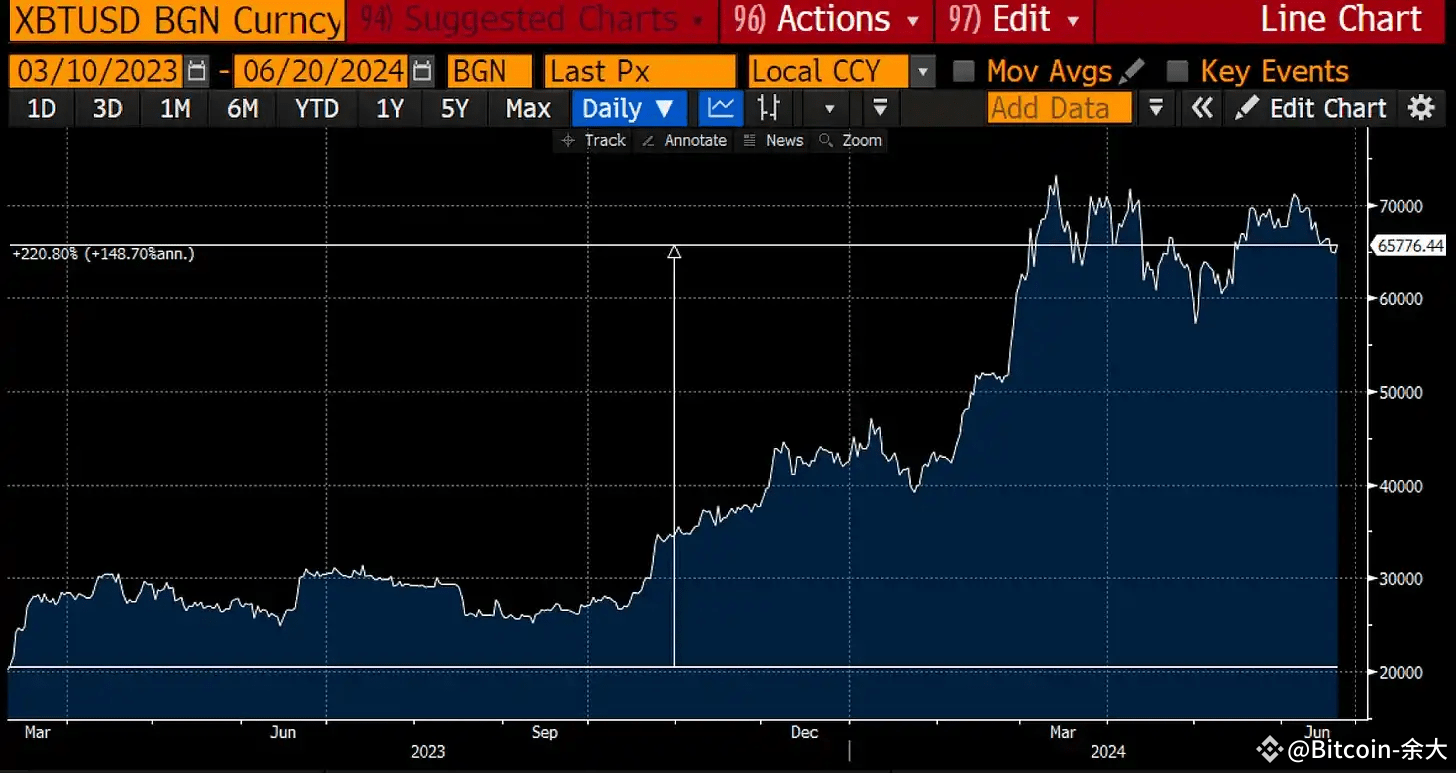Open the Daily periodicity dropdown
This screenshot has height=773, width=1456.
click(x=629, y=108)
